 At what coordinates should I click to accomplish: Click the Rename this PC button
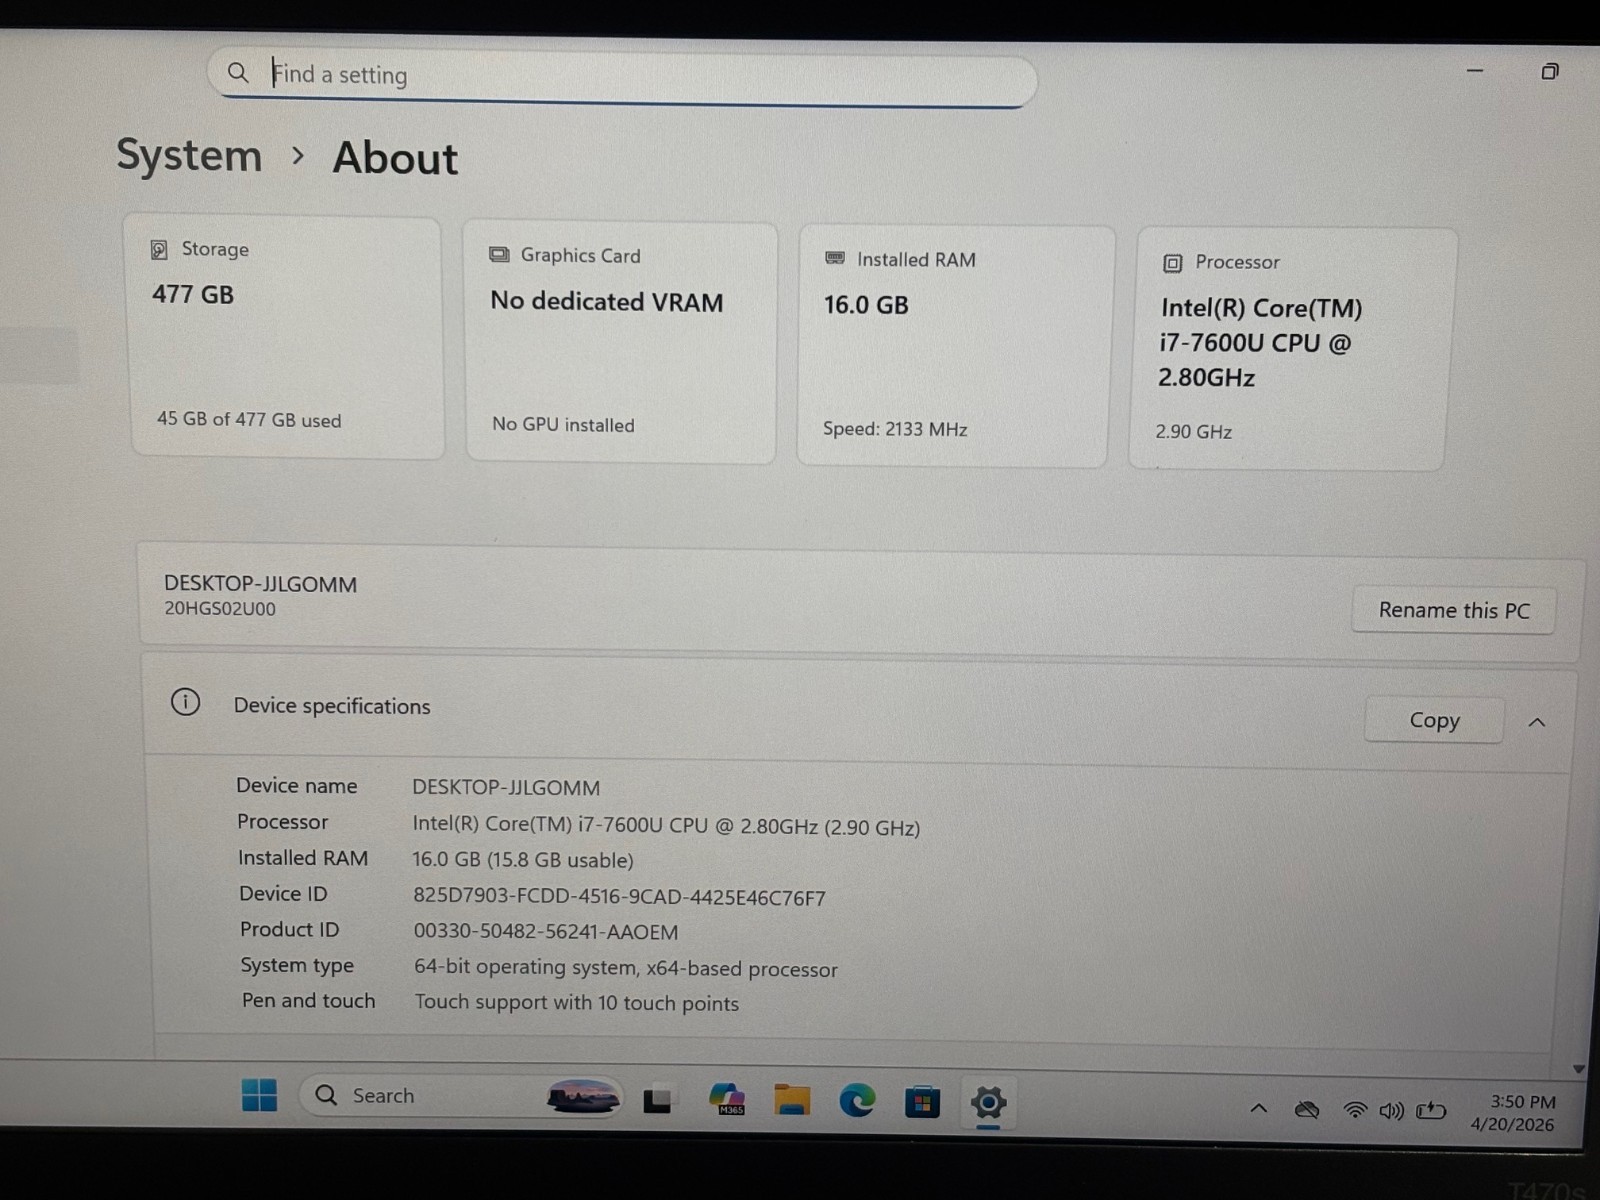1454,610
